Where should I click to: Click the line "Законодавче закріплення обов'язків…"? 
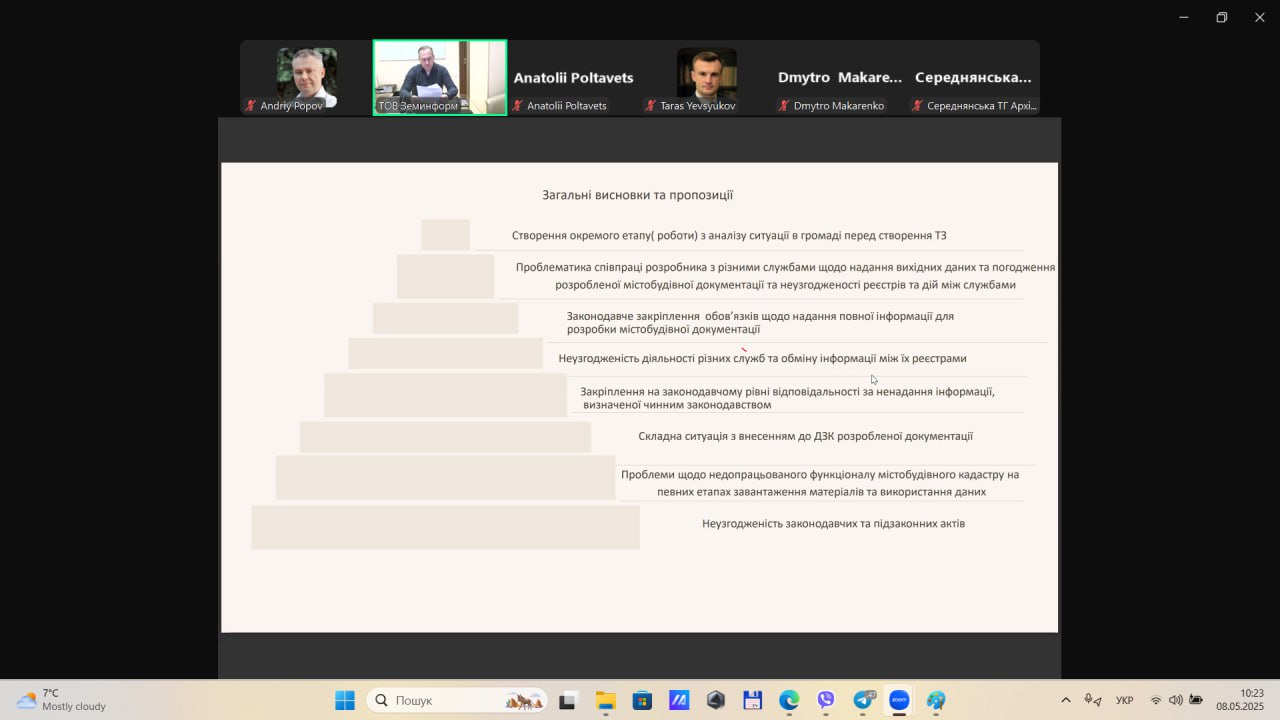click(x=760, y=322)
